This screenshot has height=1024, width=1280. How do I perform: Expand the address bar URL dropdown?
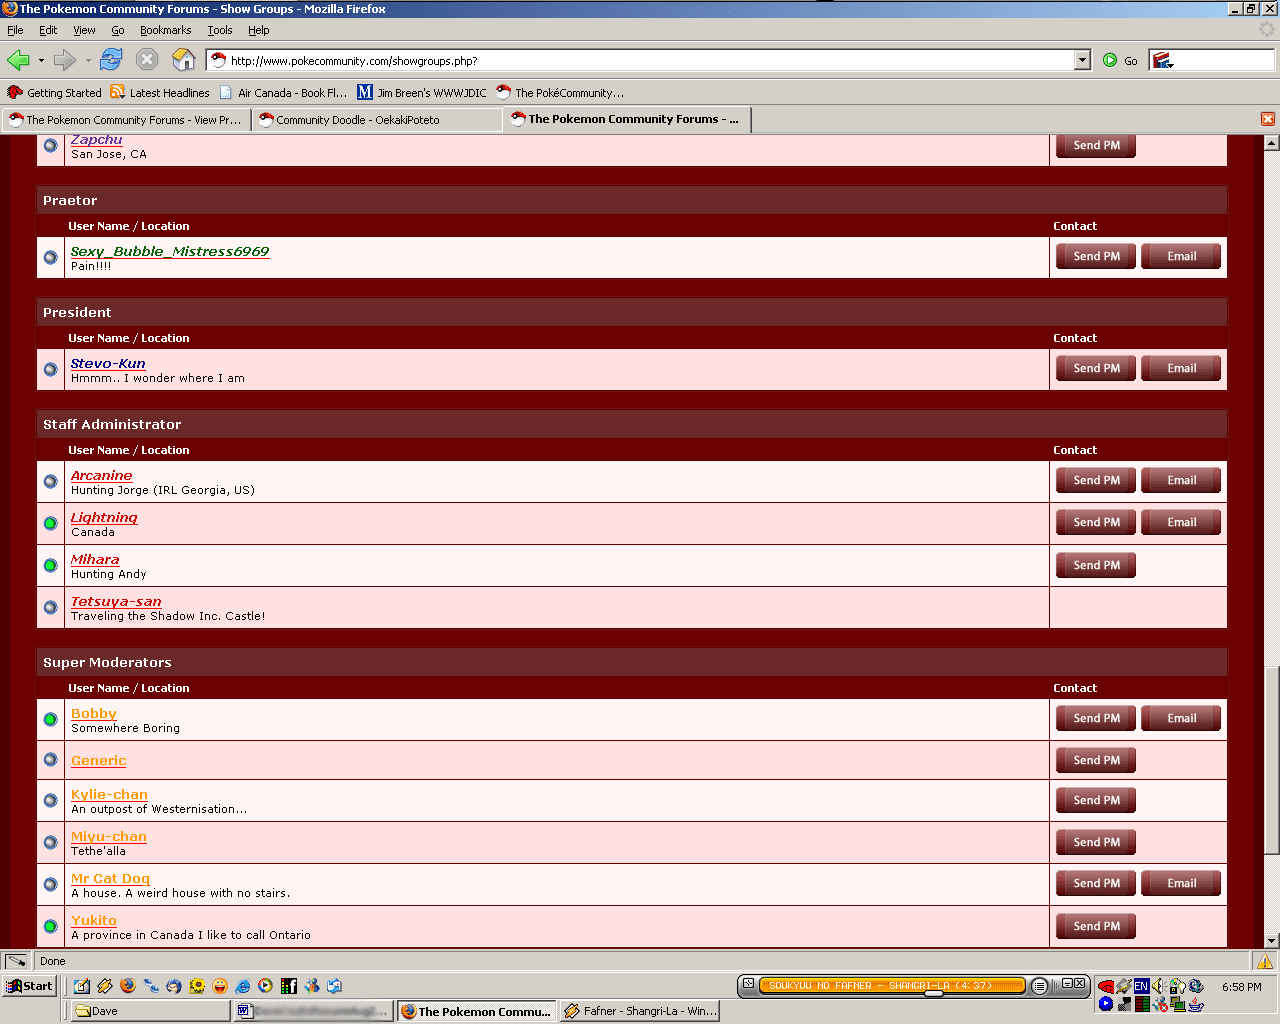click(x=1082, y=61)
